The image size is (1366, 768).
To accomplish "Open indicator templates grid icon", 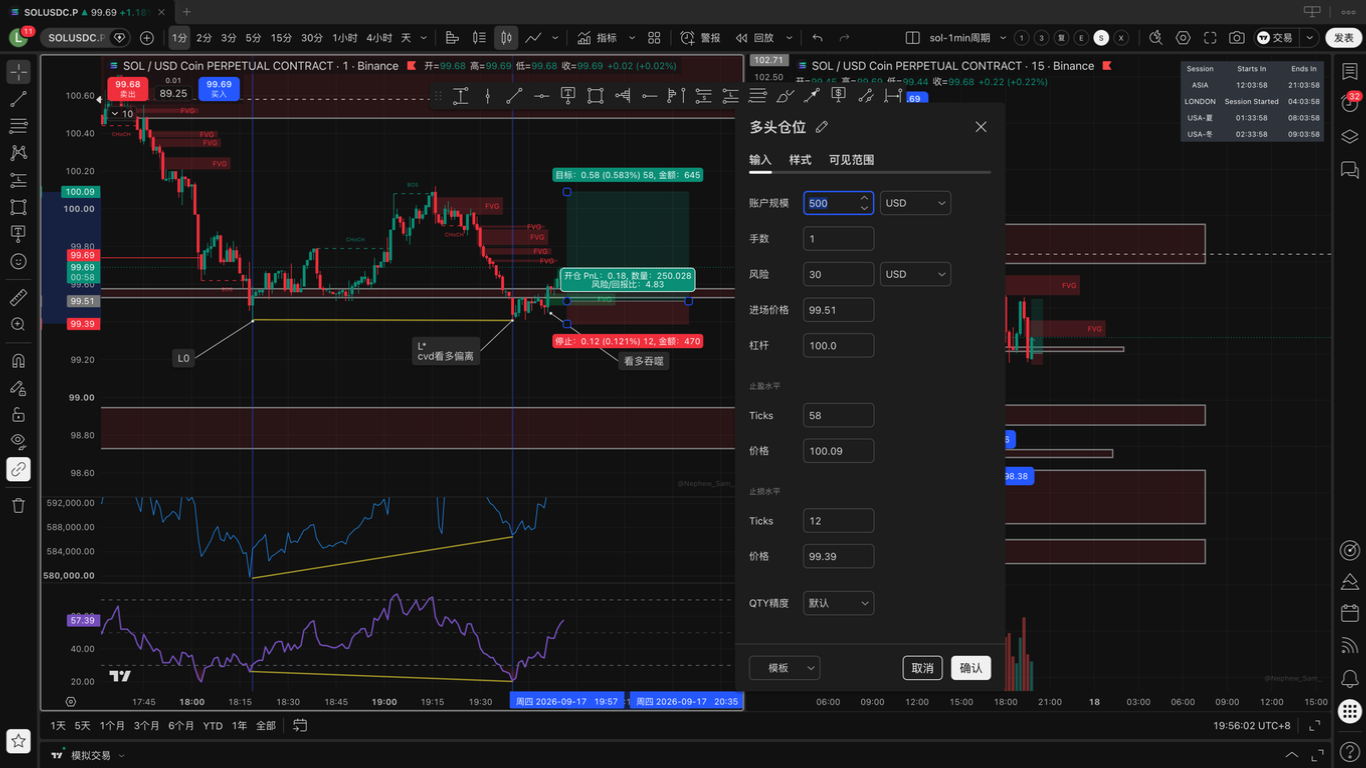I will 654,38.
